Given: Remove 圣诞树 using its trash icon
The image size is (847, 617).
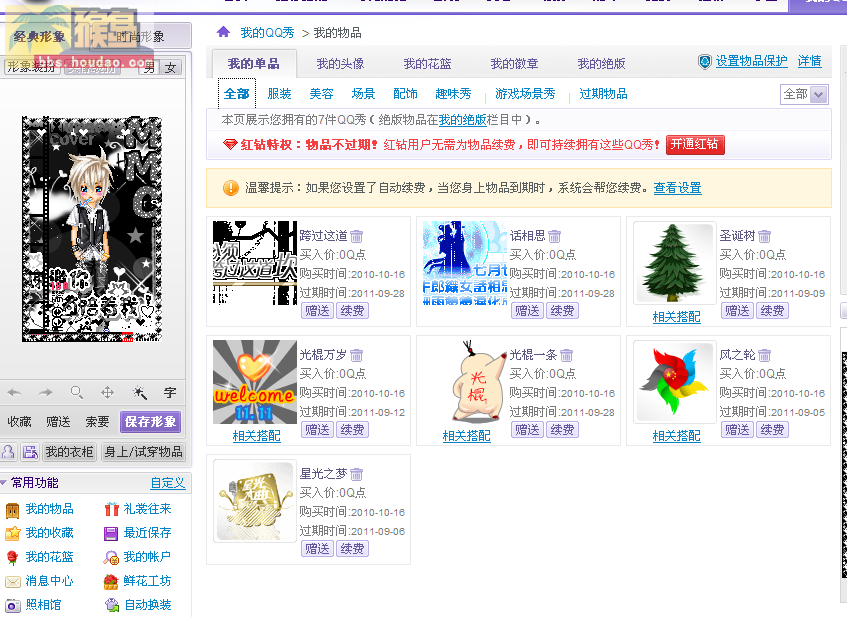Looking at the screenshot, I should pyautogui.click(x=764, y=236).
